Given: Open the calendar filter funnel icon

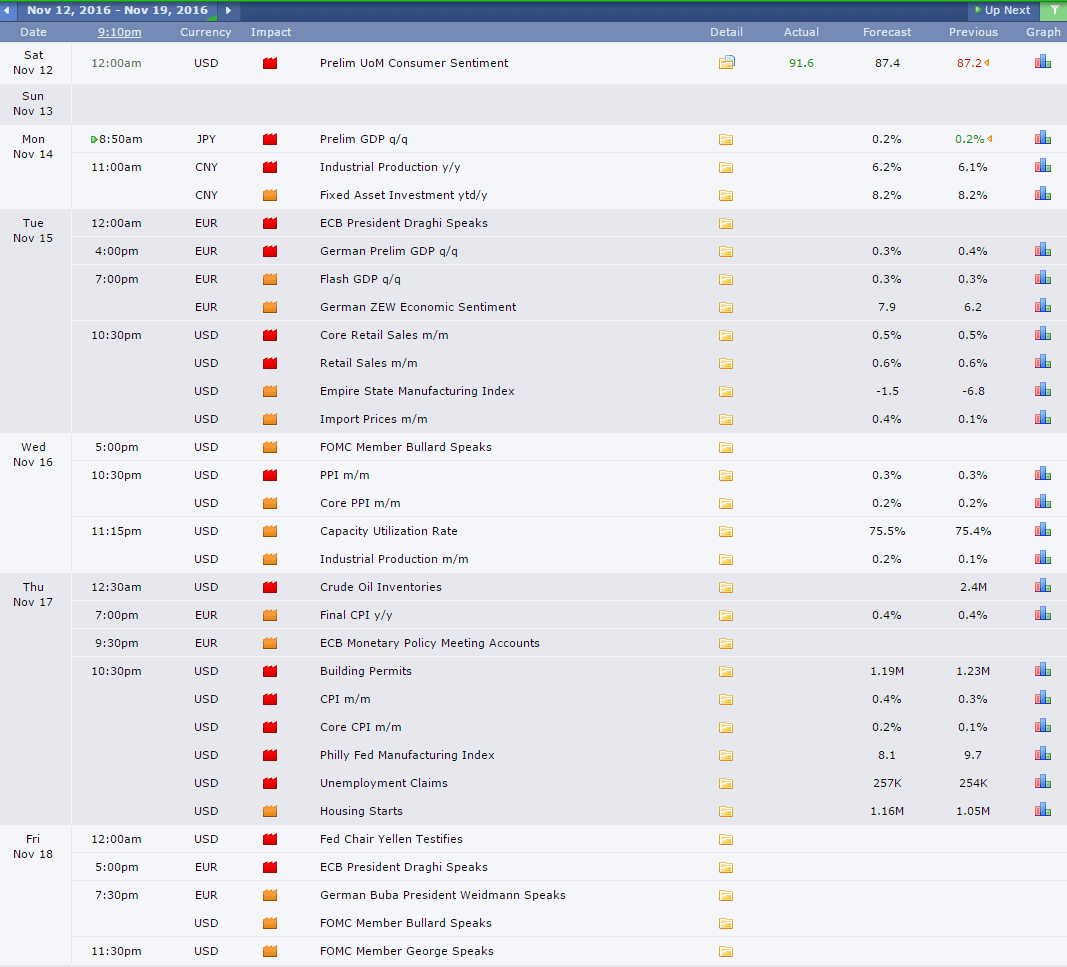Looking at the screenshot, I should coord(1055,10).
